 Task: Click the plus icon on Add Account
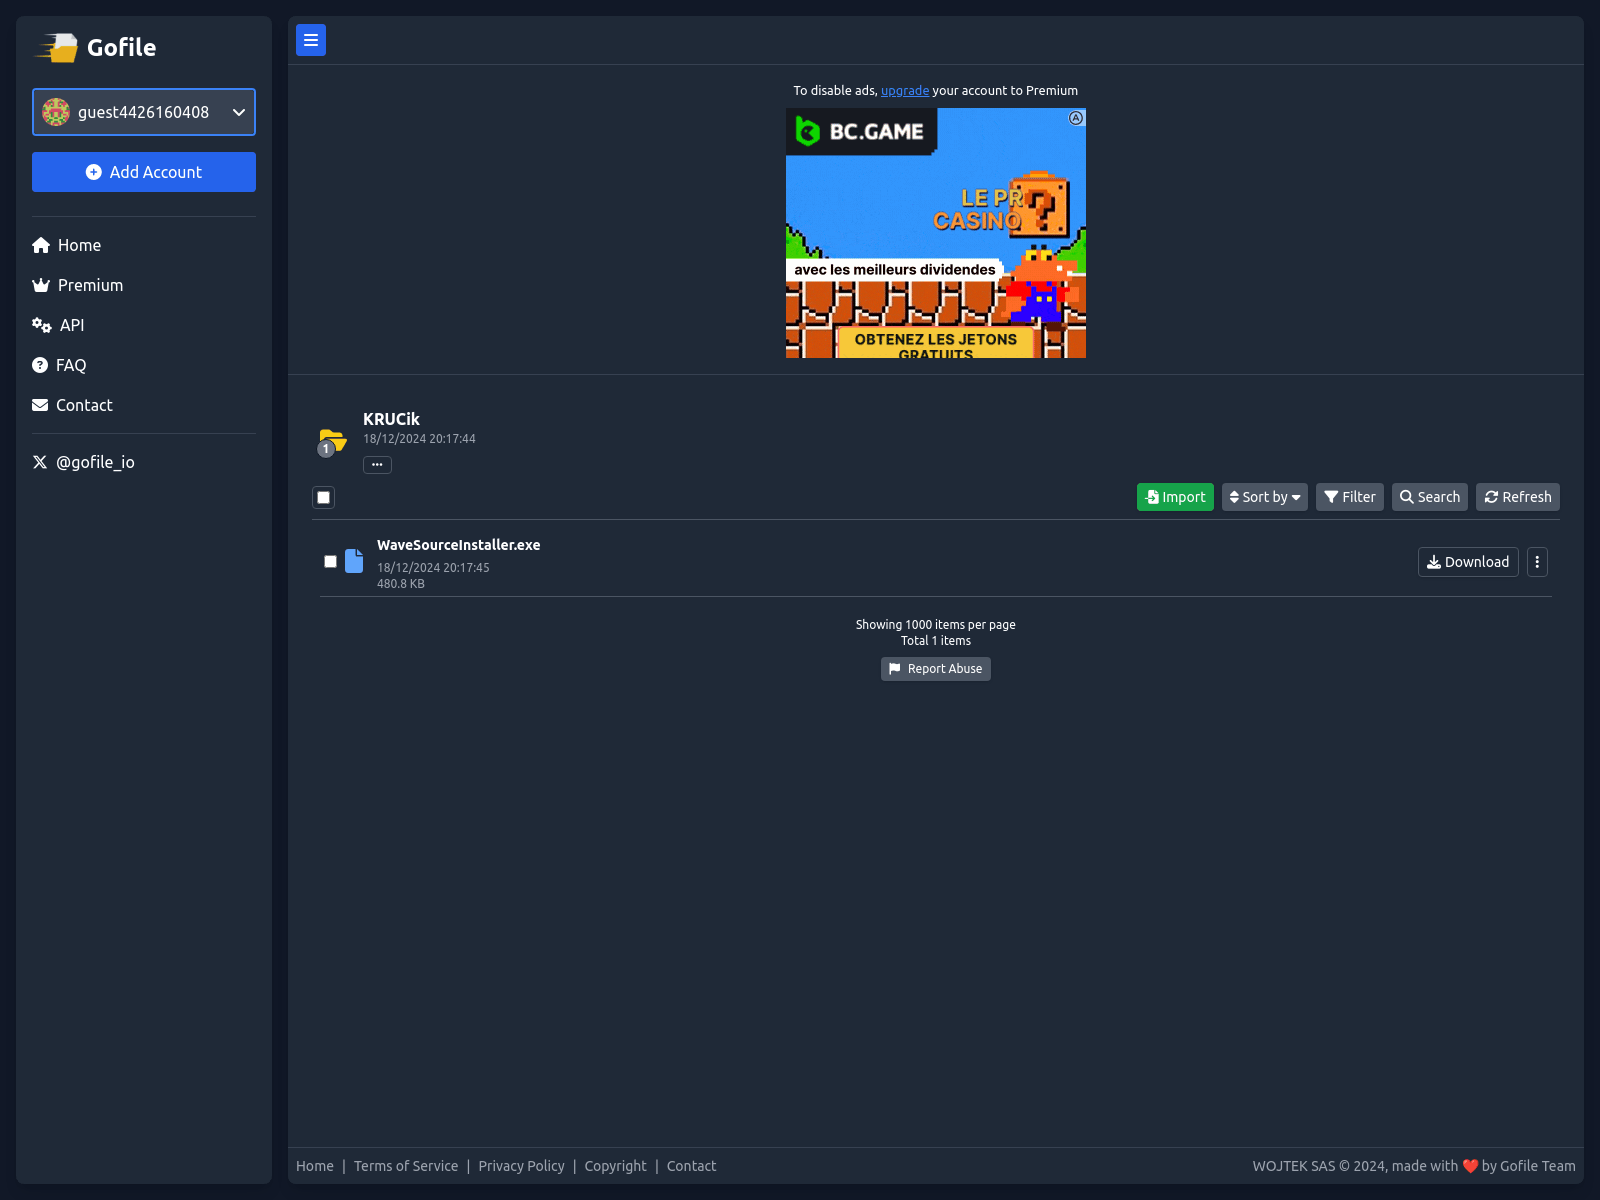pyautogui.click(x=94, y=172)
